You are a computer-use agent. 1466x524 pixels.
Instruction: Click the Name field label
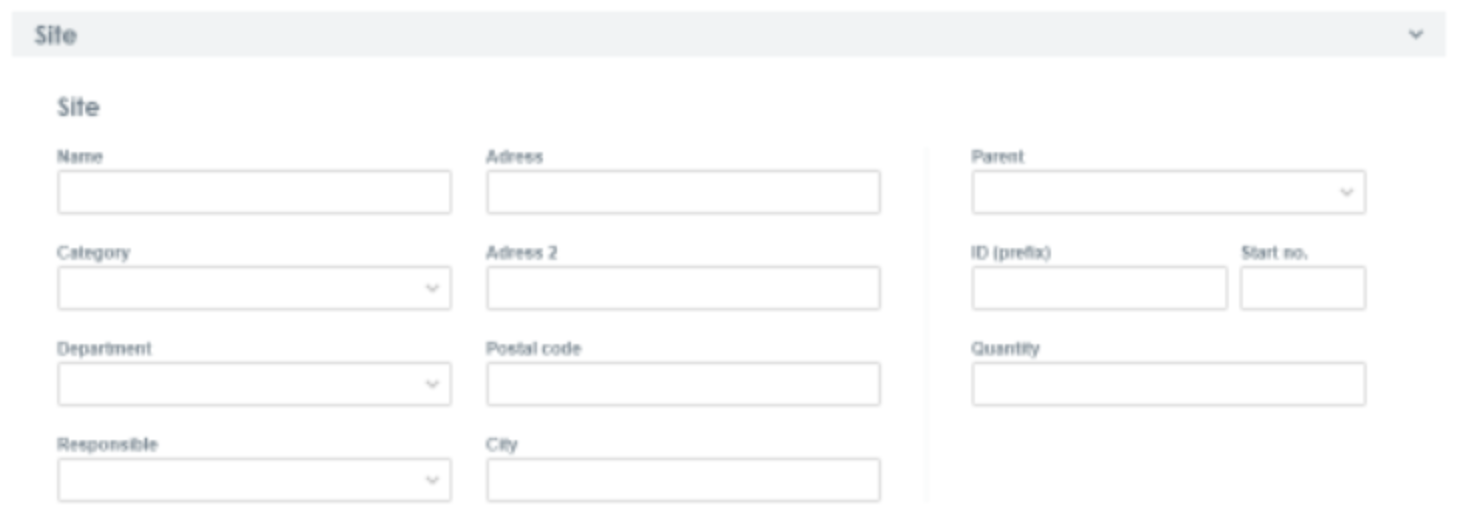[x=80, y=157]
